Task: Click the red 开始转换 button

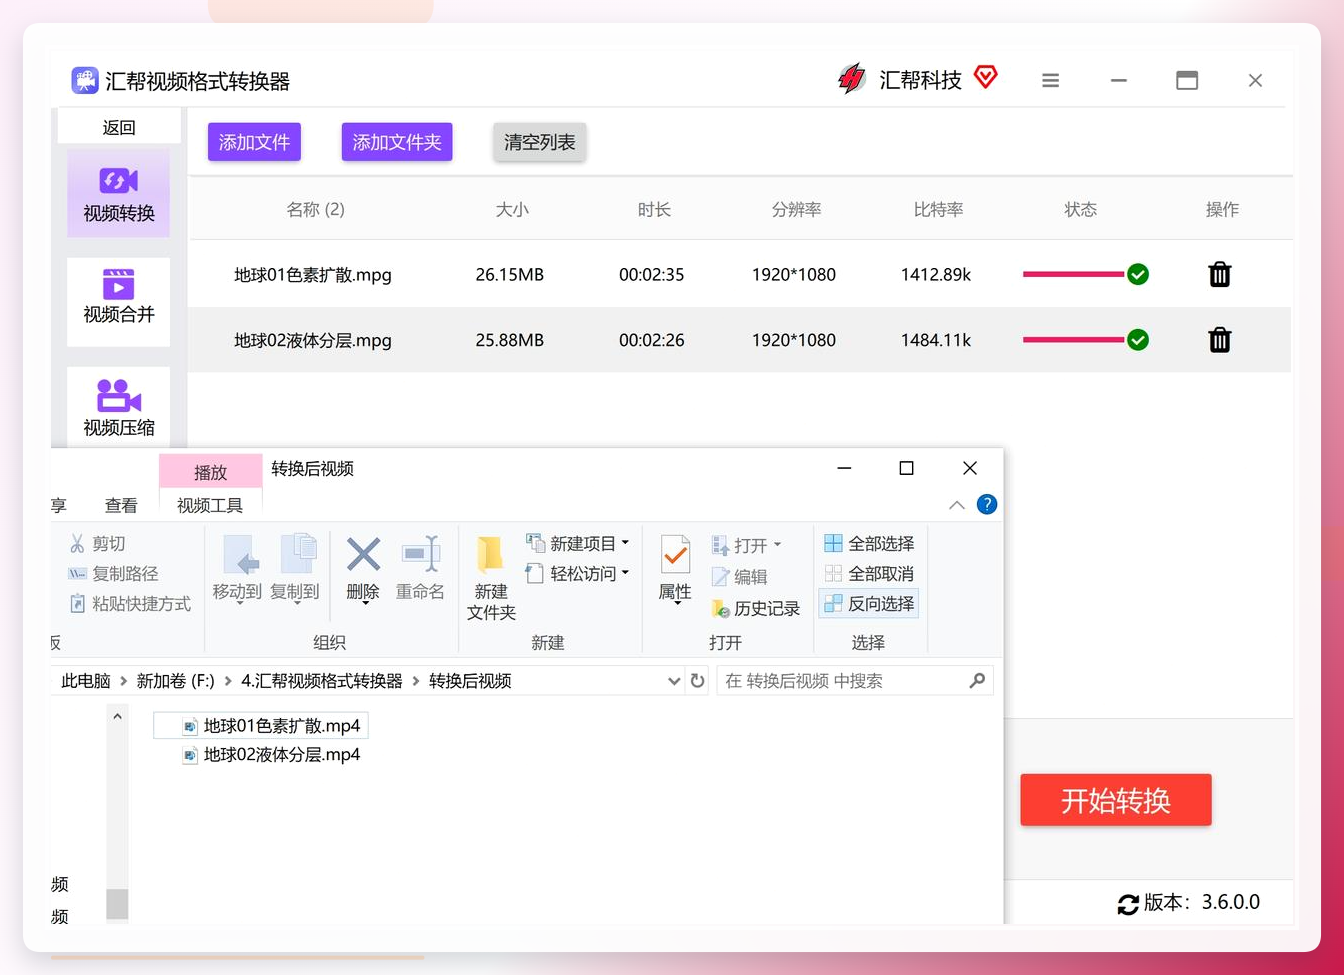Action: 1116,800
